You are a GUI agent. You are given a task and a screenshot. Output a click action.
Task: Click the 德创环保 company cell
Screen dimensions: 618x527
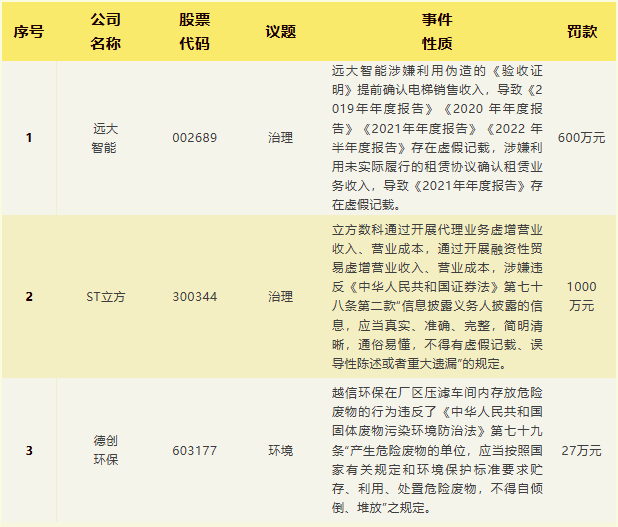pos(105,451)
